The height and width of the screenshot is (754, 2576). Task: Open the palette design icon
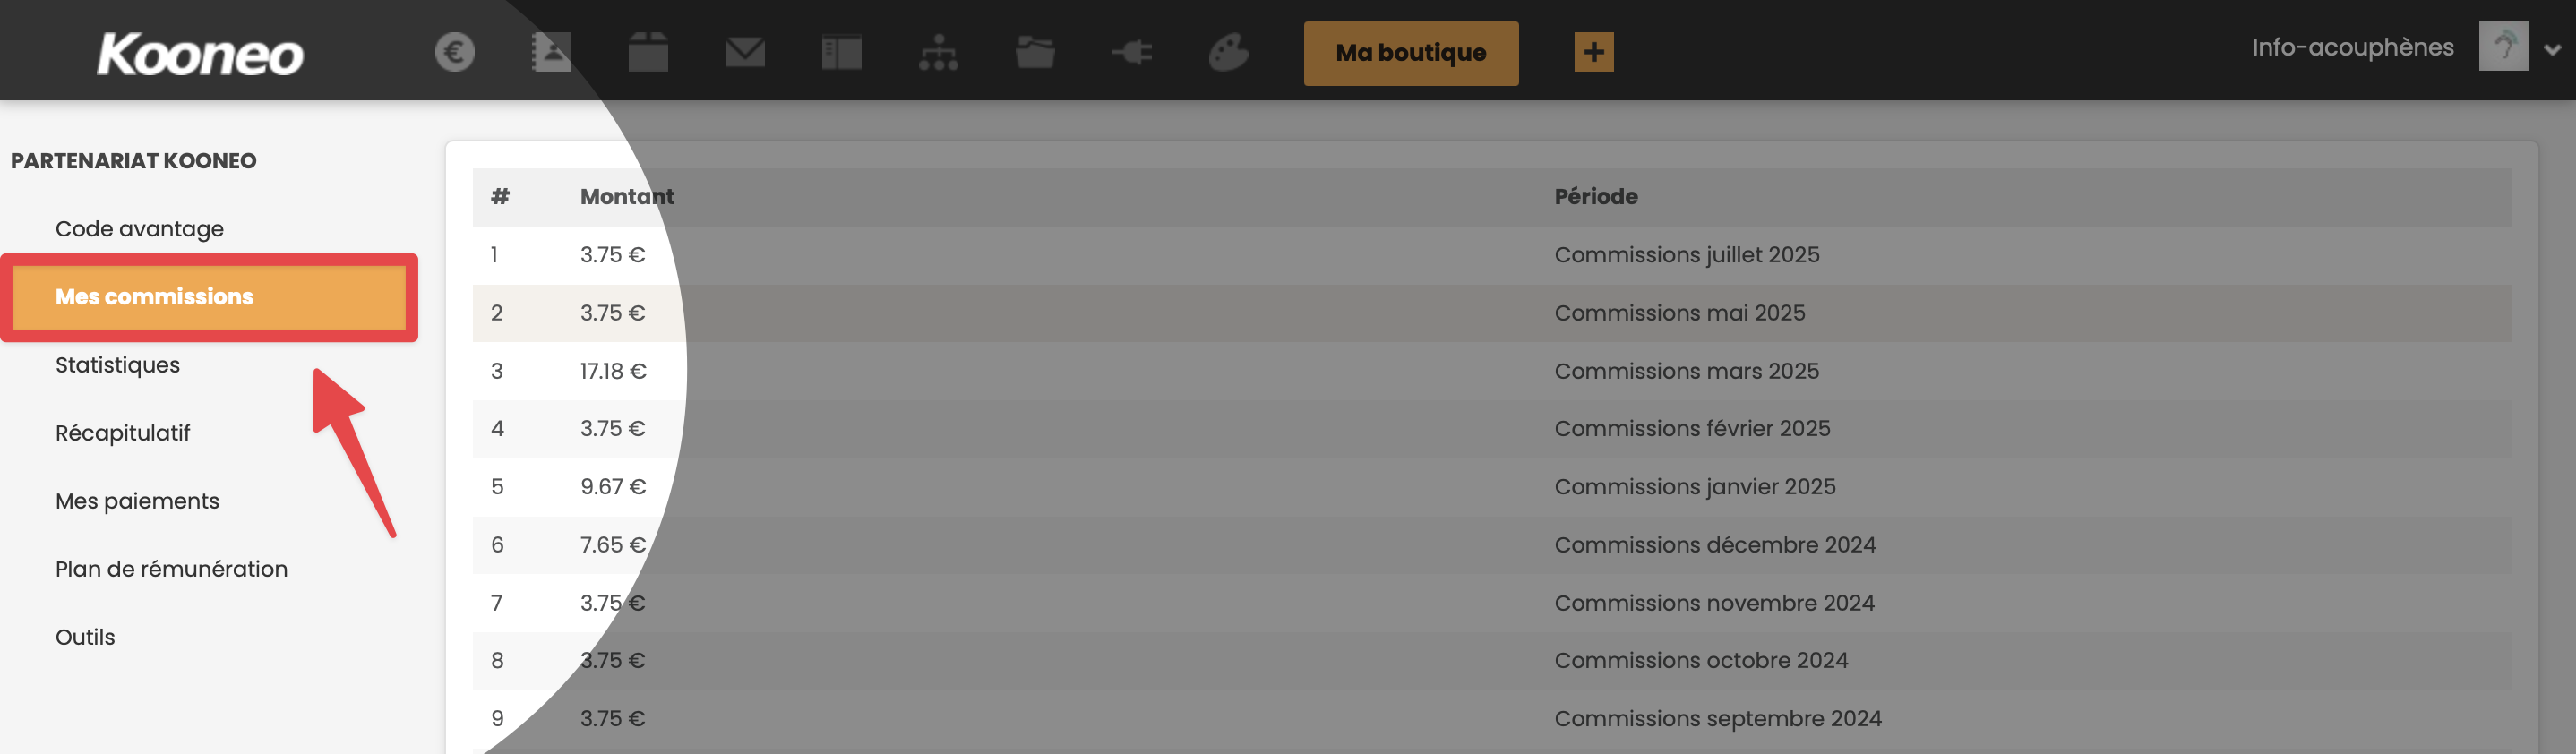click(1228, 52)
